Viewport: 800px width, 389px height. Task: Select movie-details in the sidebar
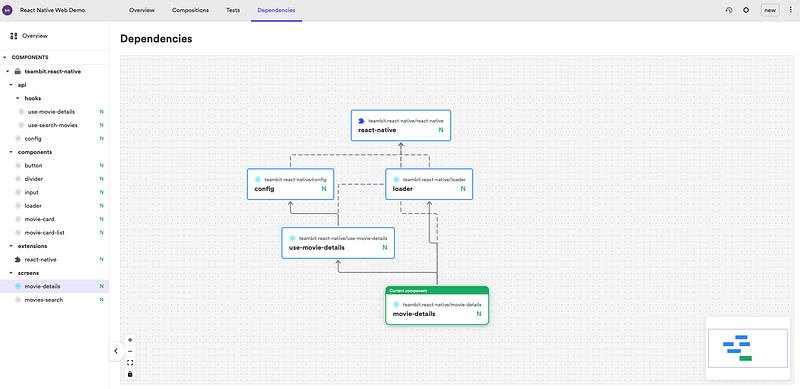[x=54, y=286]
